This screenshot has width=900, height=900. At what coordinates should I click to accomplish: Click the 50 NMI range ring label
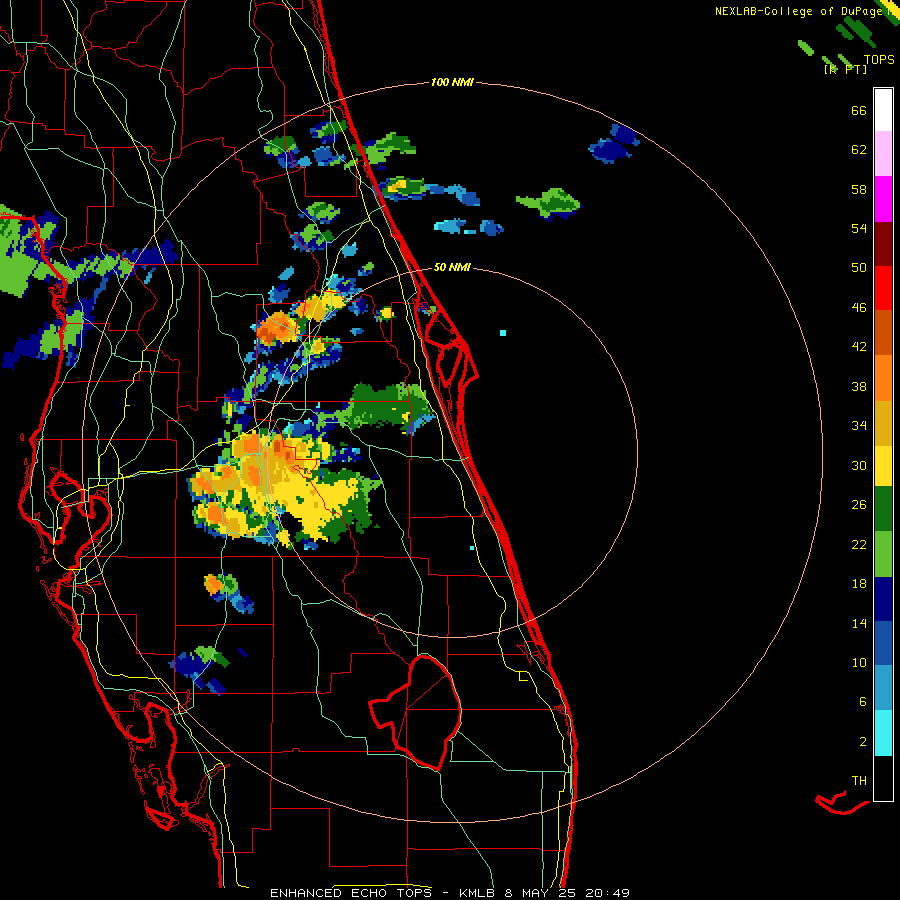(452, 267)
